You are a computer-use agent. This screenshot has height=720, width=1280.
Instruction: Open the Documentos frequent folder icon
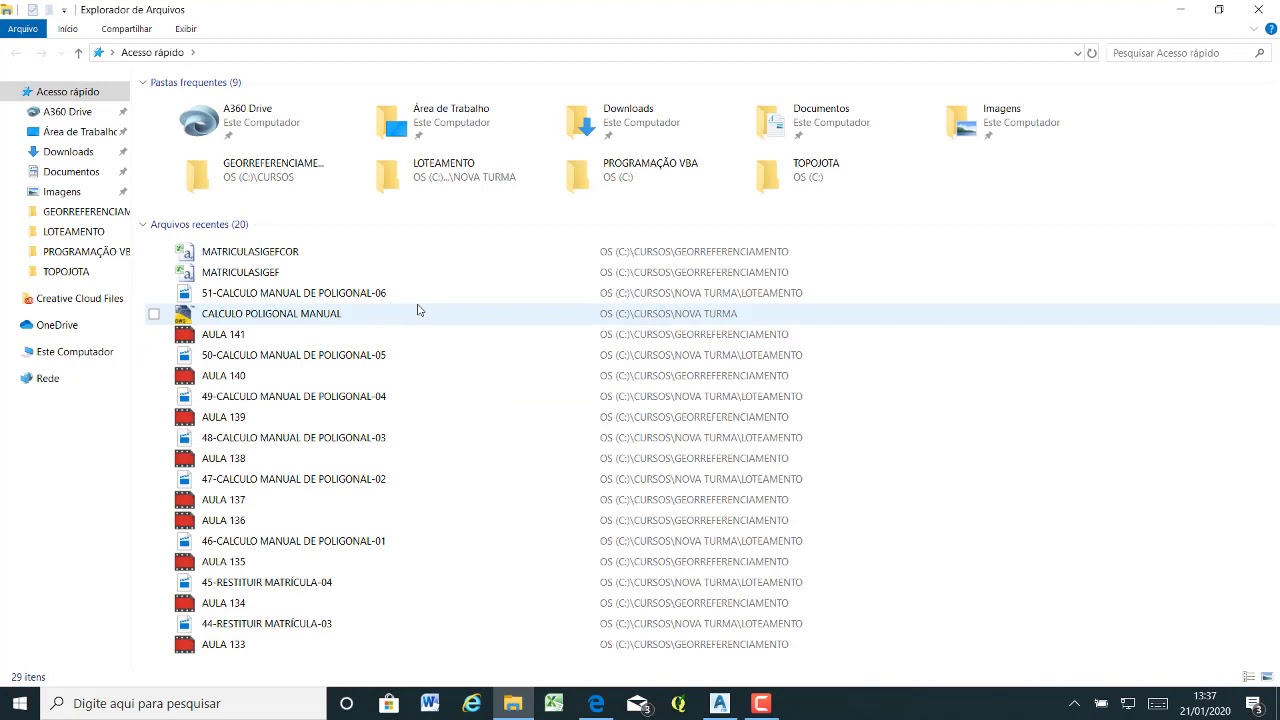click(771, 121)
